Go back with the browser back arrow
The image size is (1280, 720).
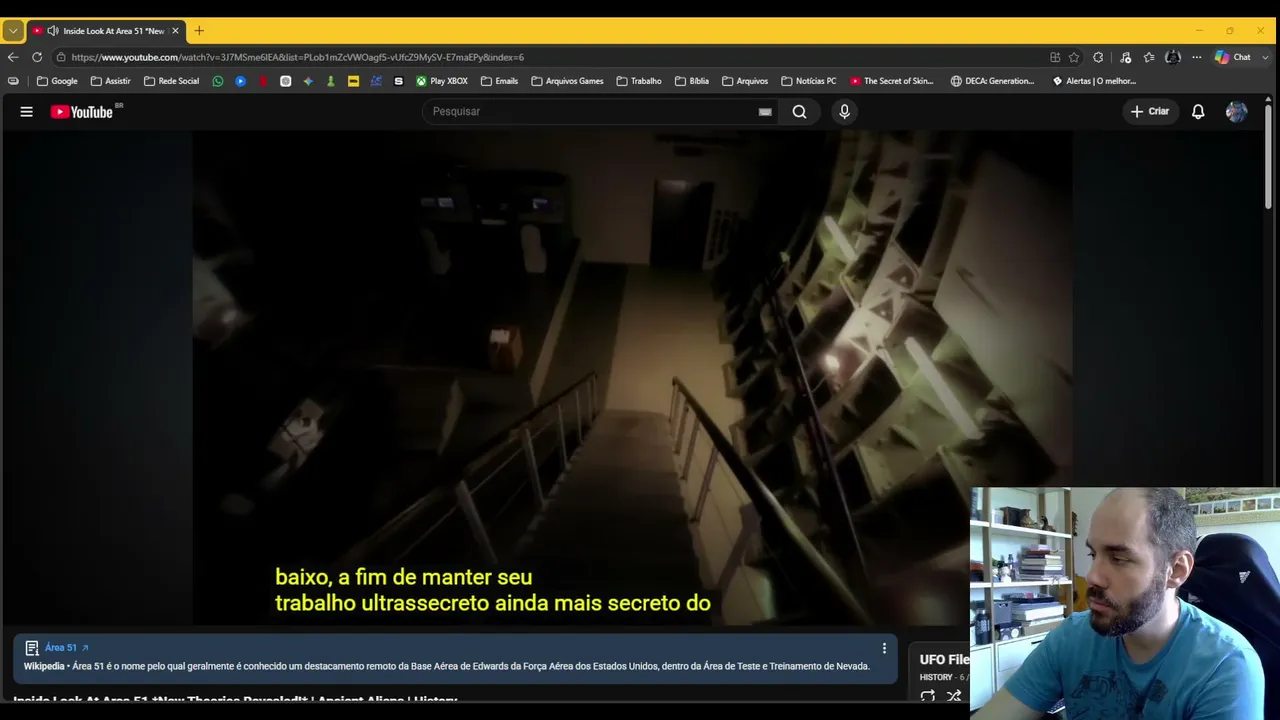pyautogui.click(x=13, y=57)
